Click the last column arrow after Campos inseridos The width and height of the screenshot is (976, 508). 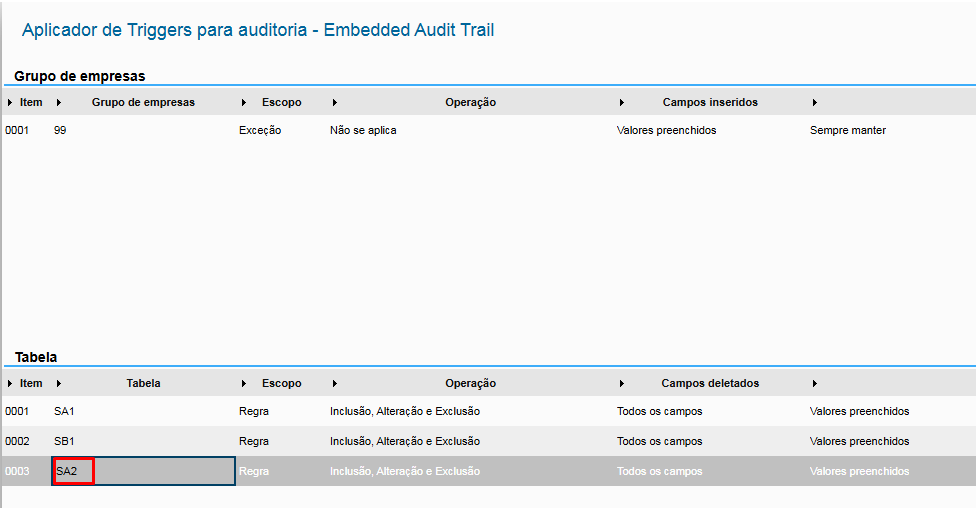click(815, 102)
